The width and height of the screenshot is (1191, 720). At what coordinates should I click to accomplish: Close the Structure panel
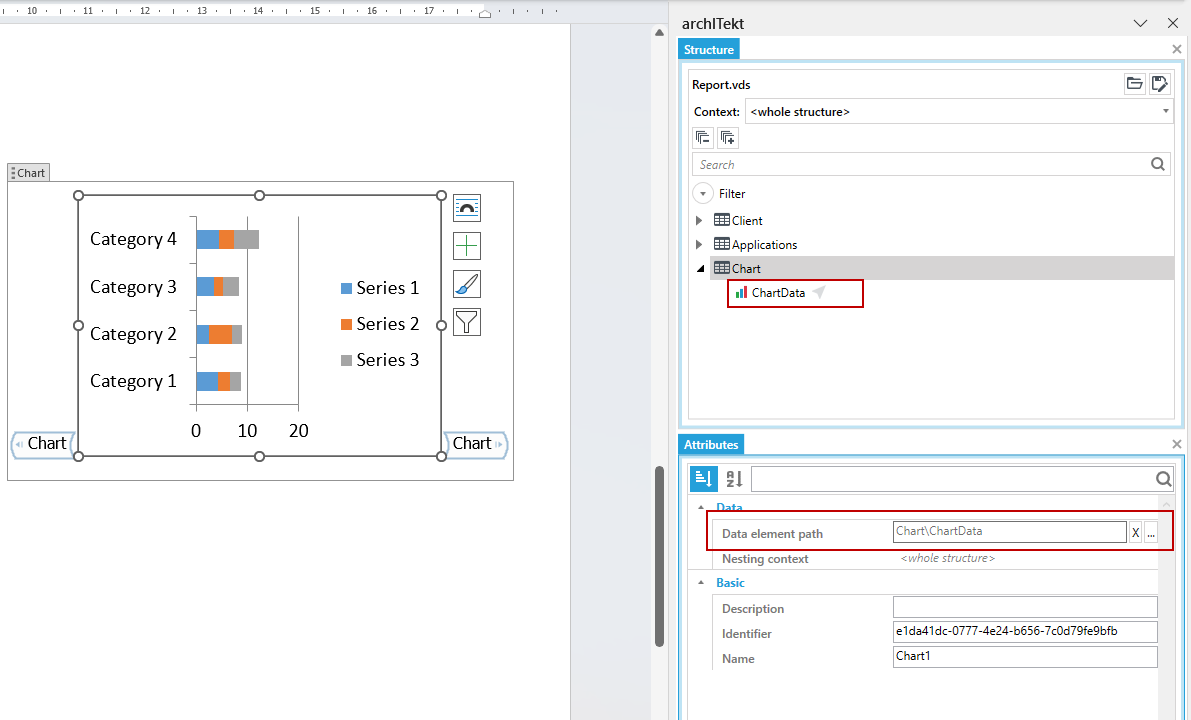pyautogui.click(x=1177, y=49)
